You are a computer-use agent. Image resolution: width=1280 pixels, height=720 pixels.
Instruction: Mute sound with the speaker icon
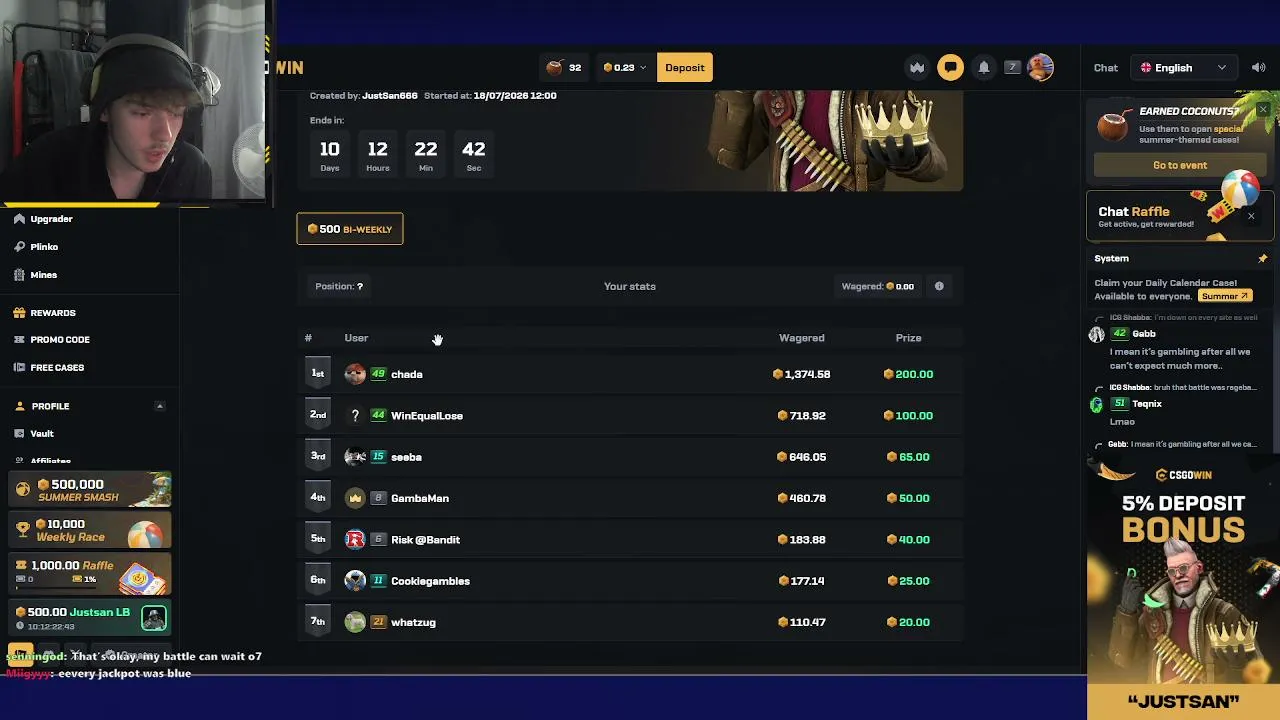coord(1258,67)
